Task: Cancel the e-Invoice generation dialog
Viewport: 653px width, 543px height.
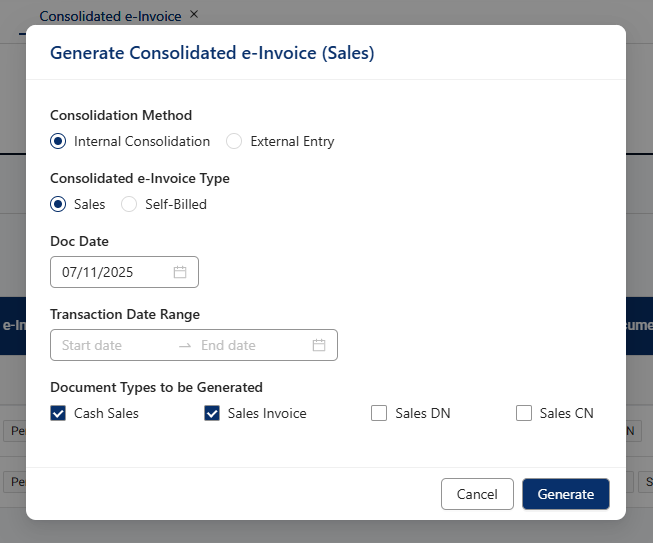Action: 477,494
